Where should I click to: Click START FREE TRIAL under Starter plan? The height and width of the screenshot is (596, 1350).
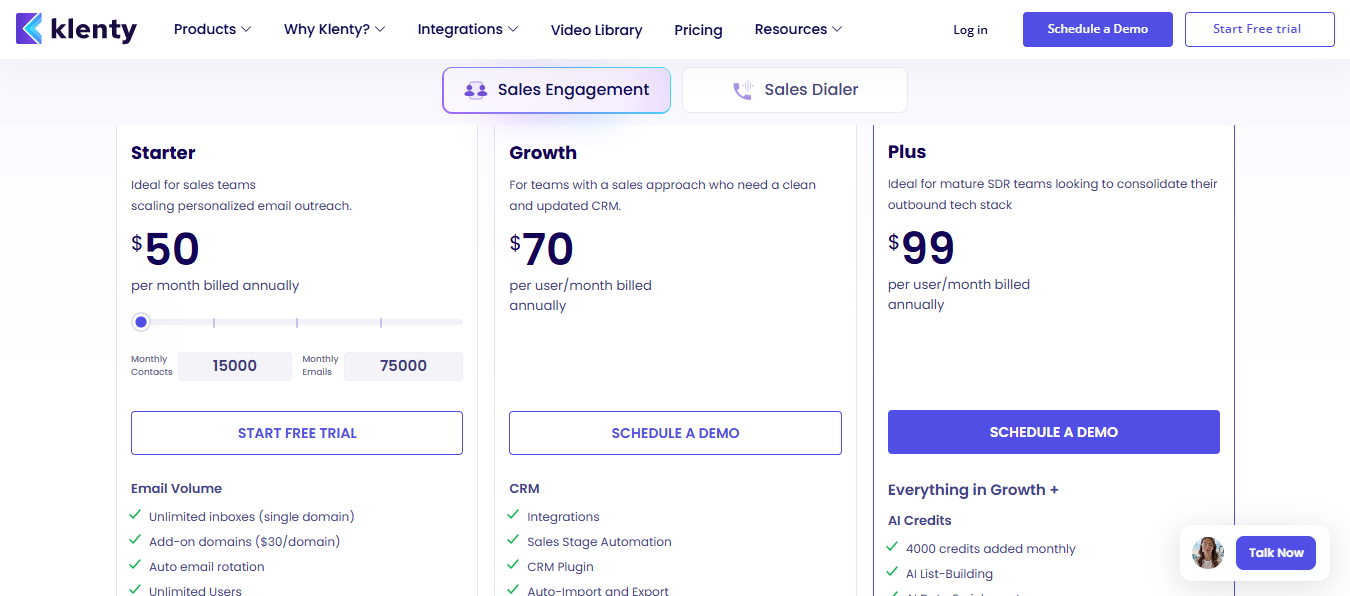click(297, 433)
